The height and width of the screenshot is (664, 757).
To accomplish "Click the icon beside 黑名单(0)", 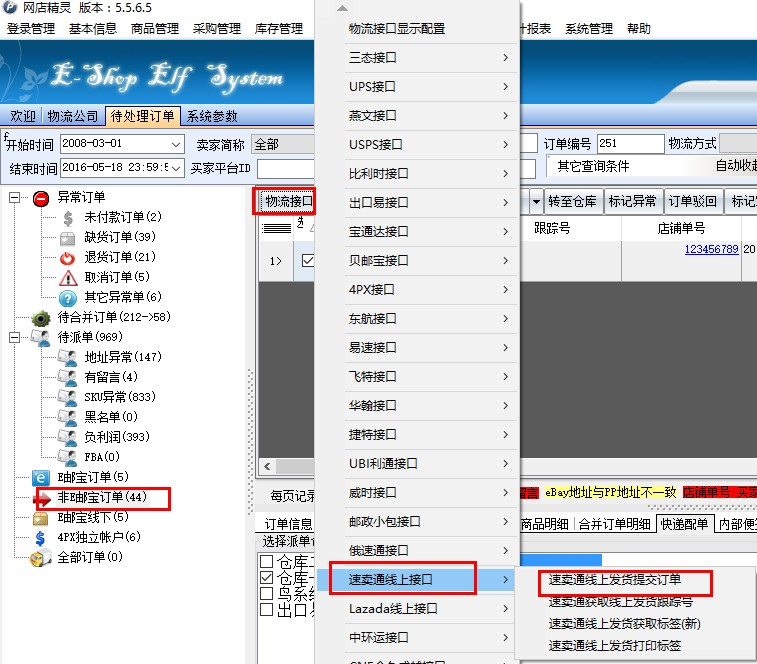I will (68, 417).
